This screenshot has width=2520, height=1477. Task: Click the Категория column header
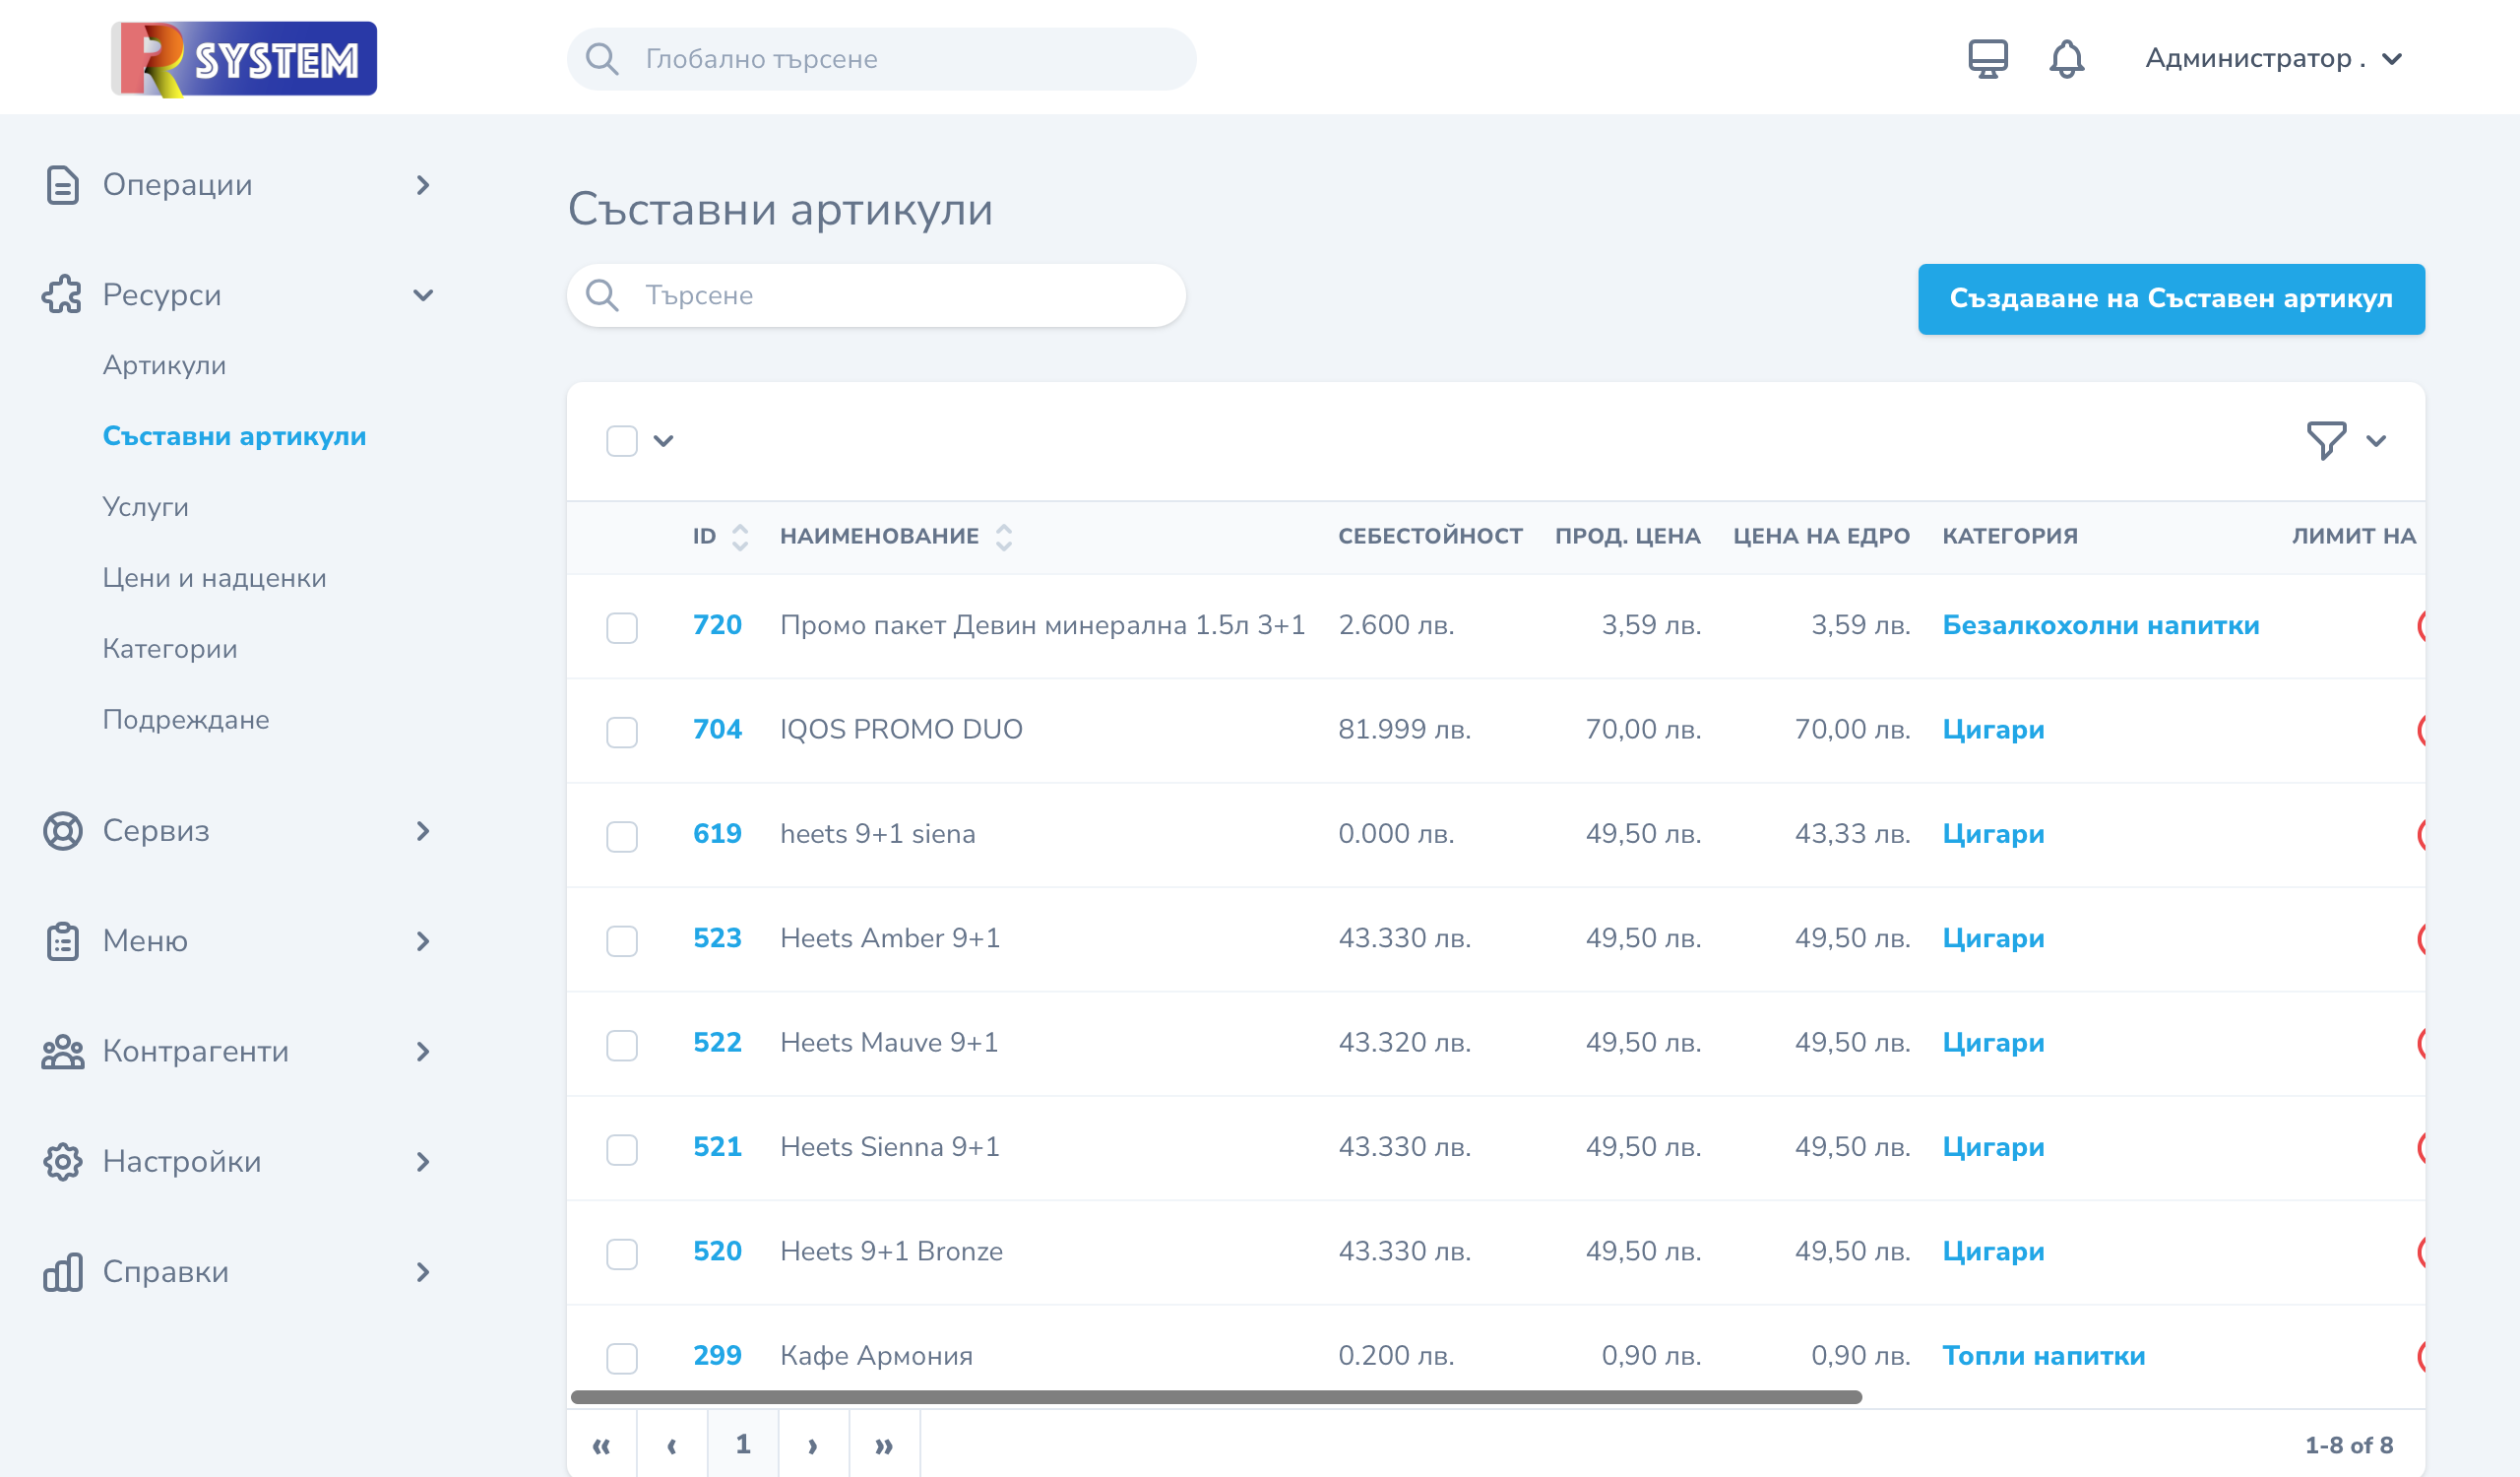click(2009, 536)
